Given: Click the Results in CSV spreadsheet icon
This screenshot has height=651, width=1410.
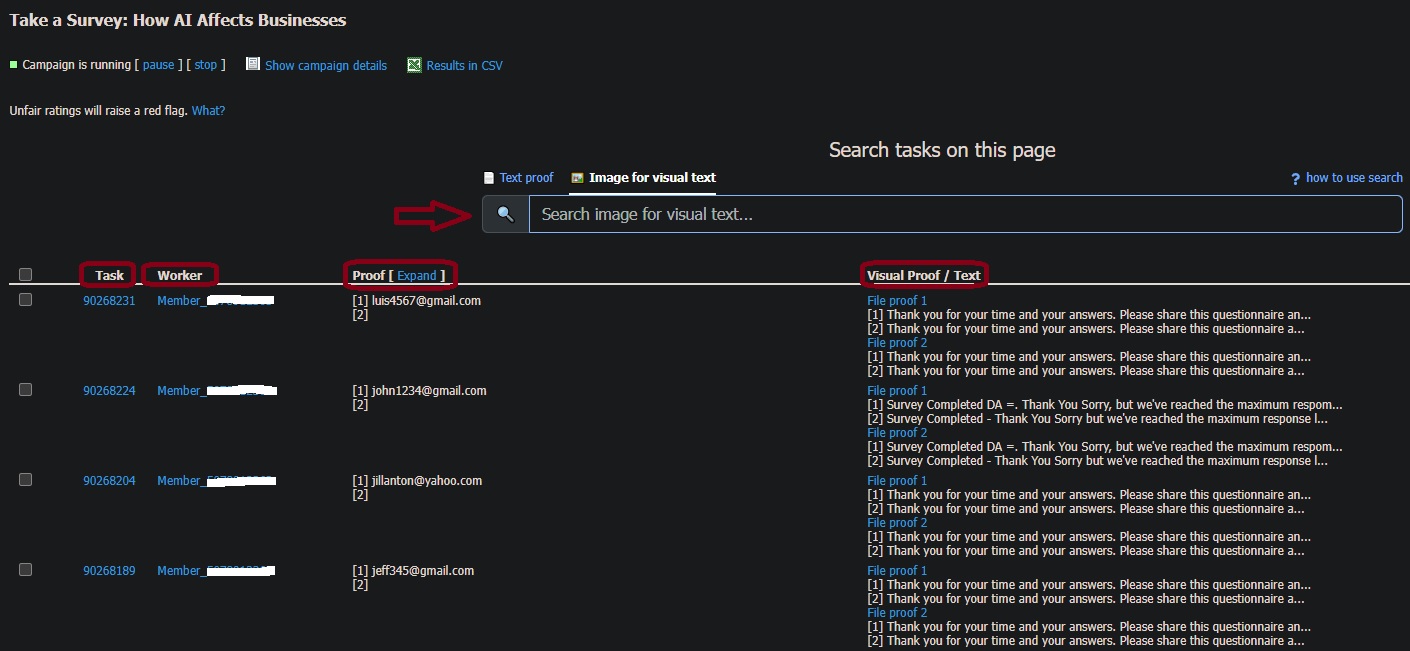Looking at the screenshot, I should (414, 65).
